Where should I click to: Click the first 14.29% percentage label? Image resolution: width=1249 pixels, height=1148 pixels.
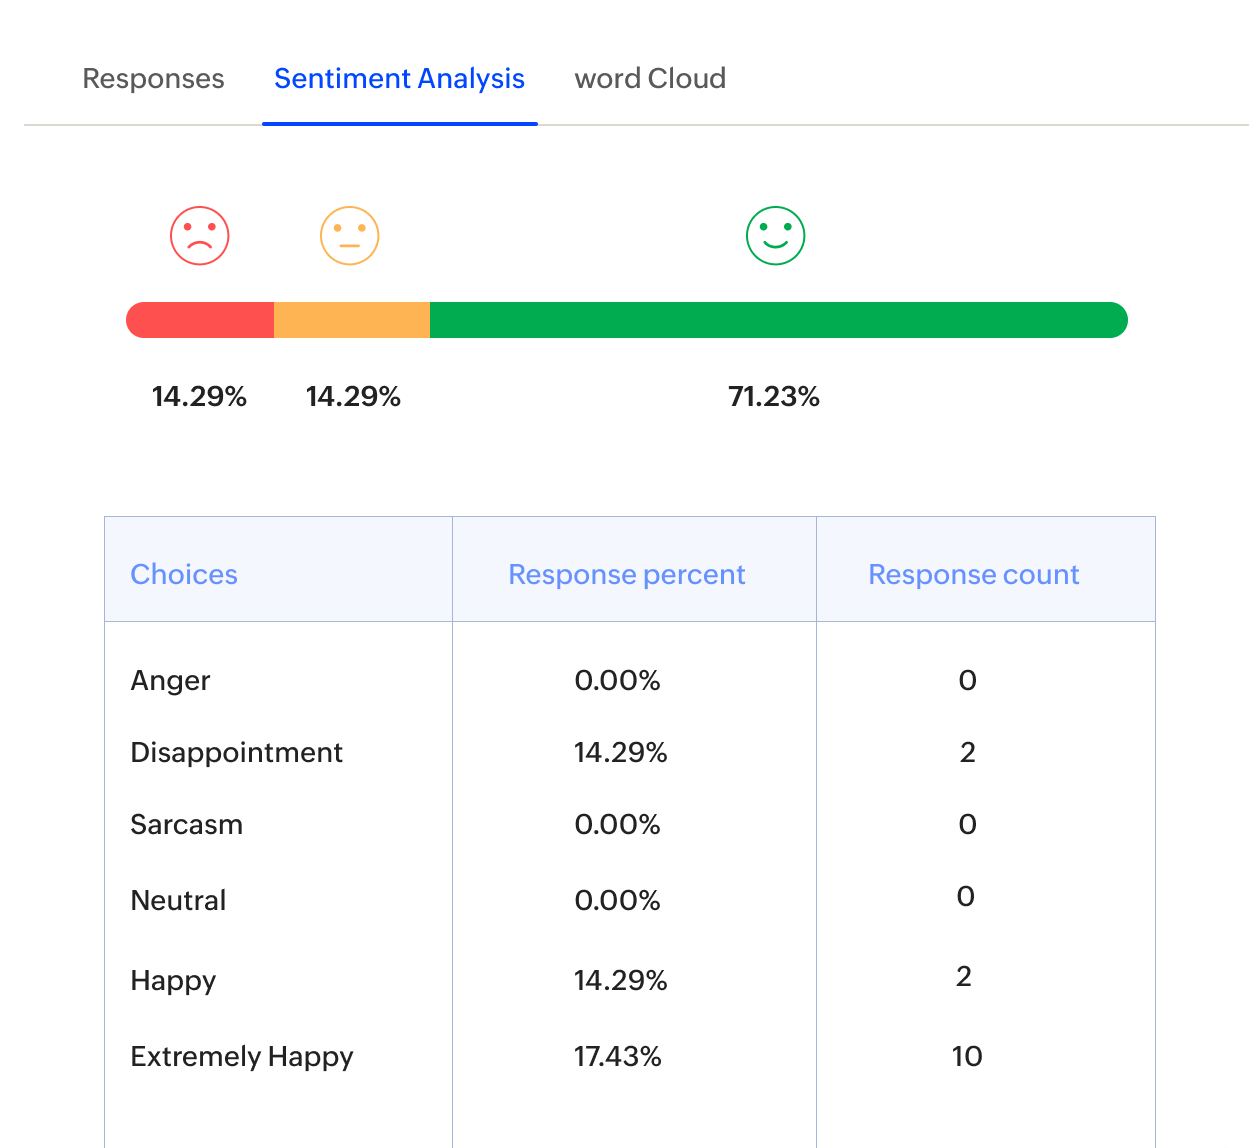(x=199, y=396)
